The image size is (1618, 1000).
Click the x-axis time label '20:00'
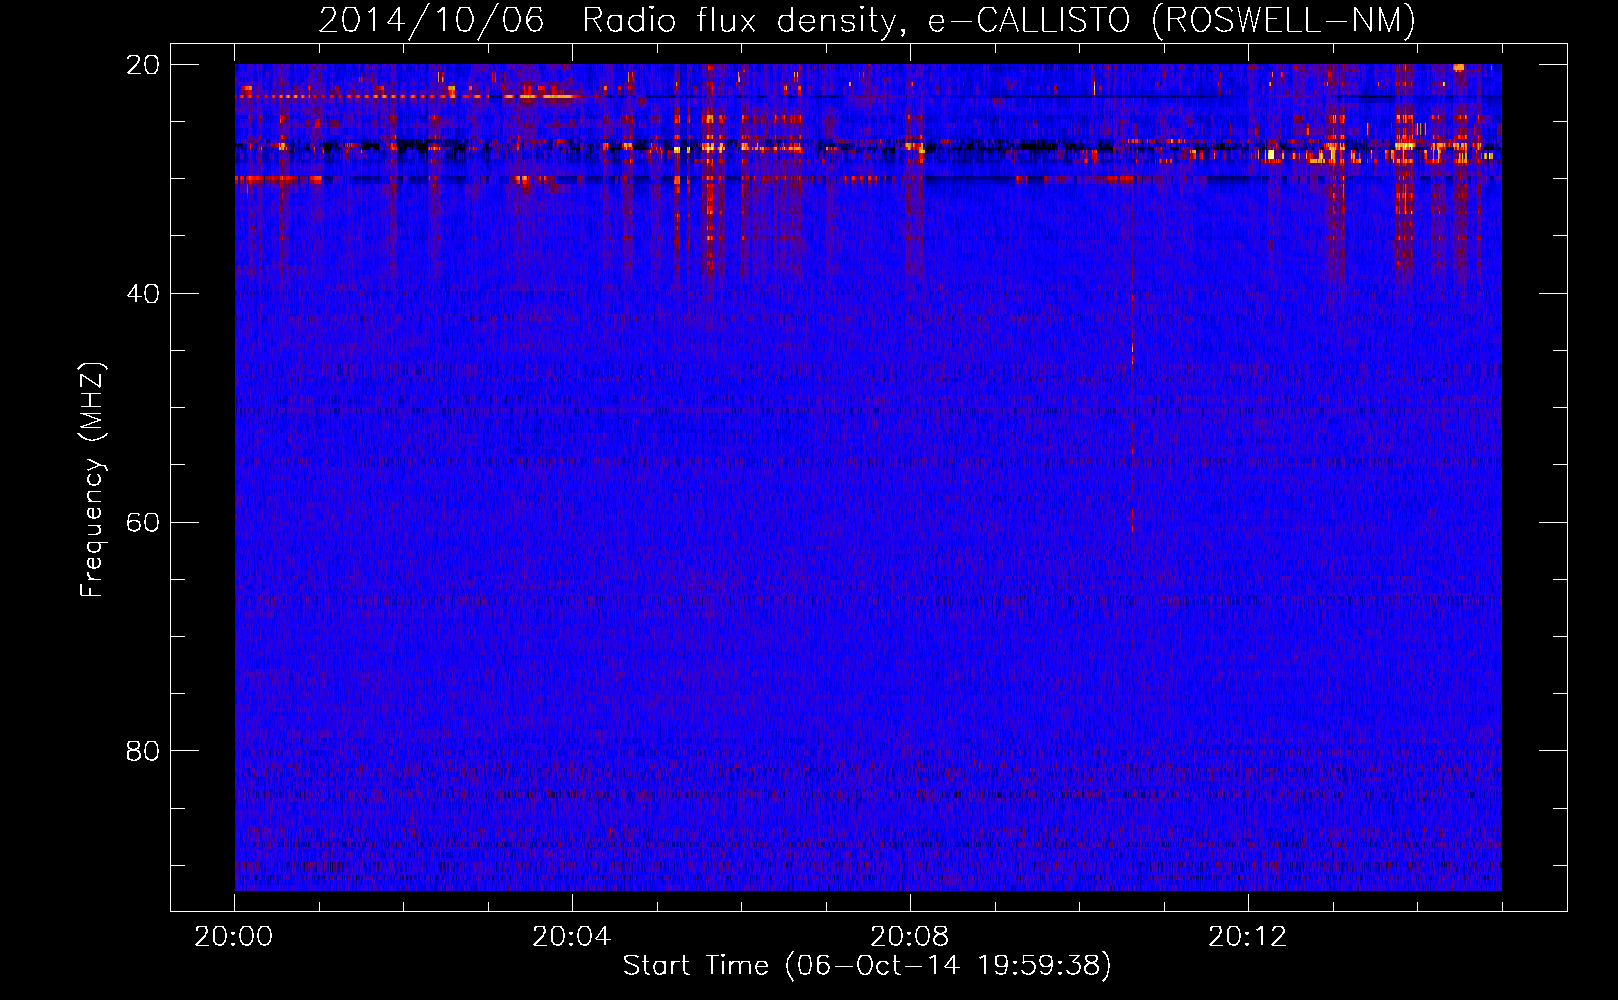click(x=234, y=937)
